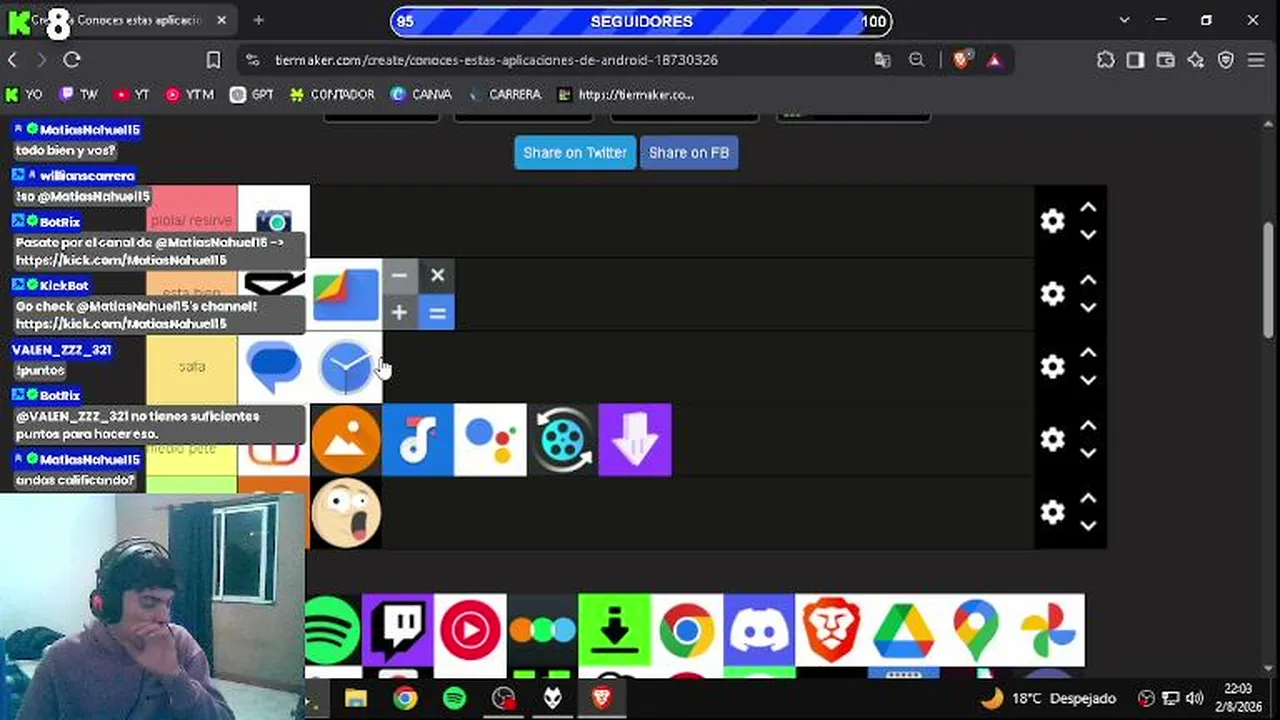Open the YO bookmark
Image resolution: width=1280 pixels, height=720 pixels.
[x=24, y=95]
